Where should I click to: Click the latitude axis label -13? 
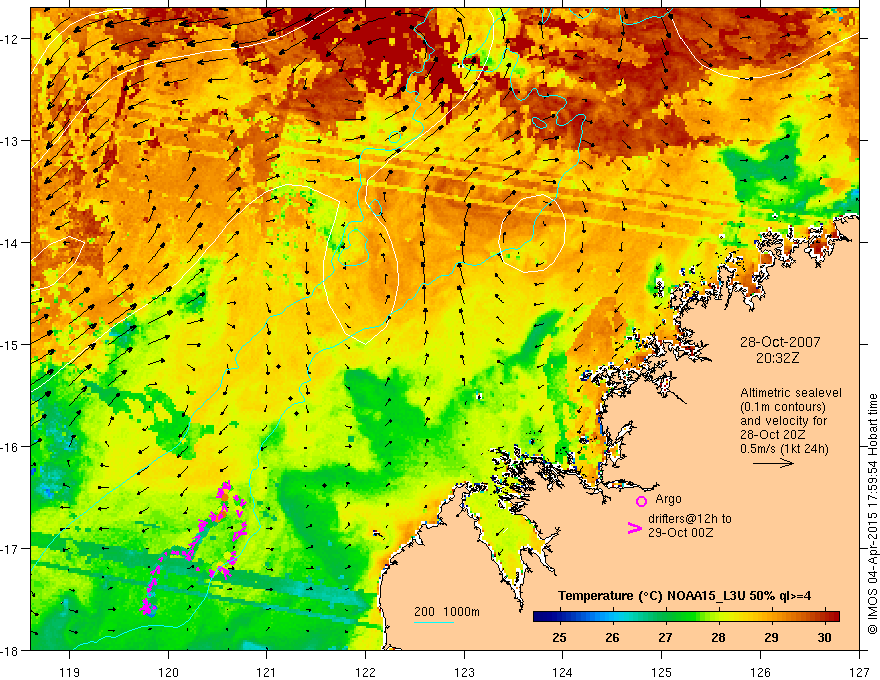coord(9,141)
